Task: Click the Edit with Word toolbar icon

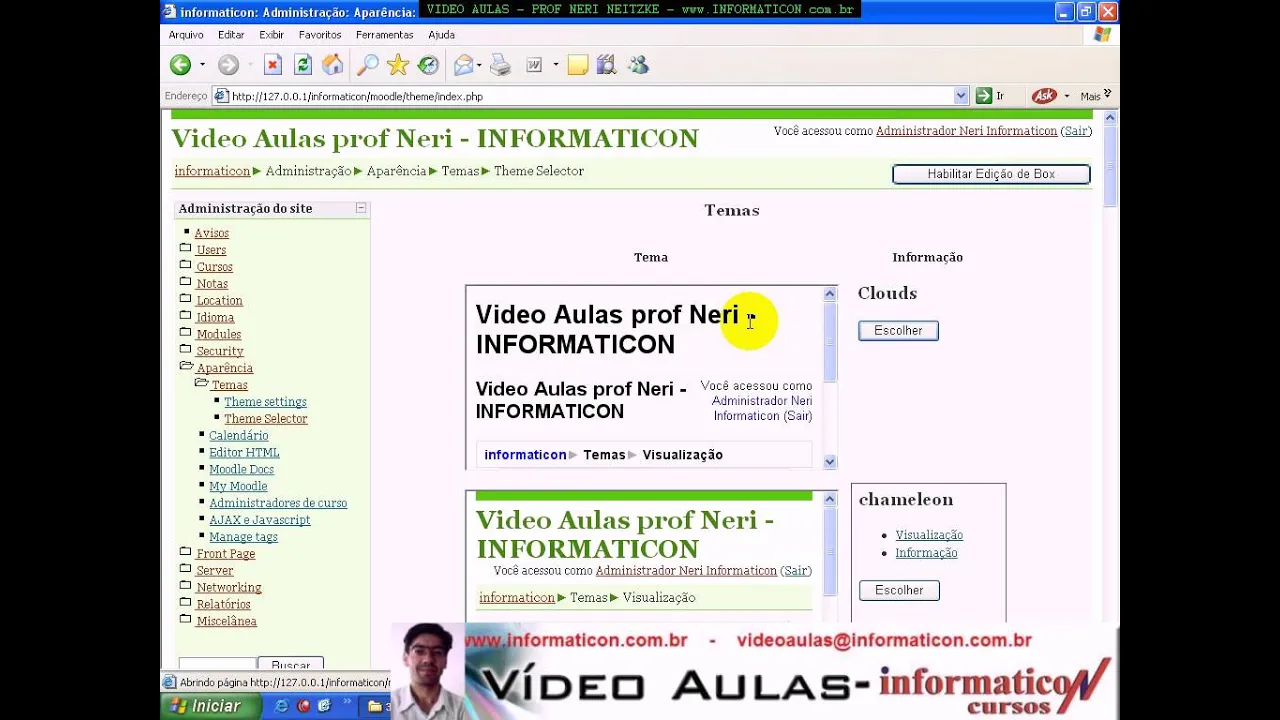Action: [x=535, y=65]
